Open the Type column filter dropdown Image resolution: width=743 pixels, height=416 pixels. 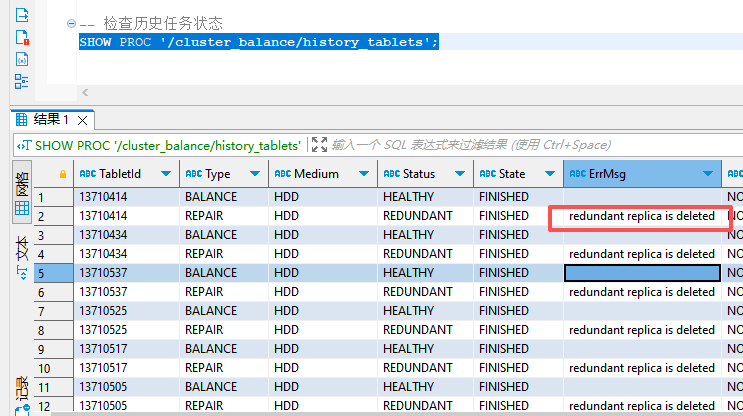coord(256,174)
